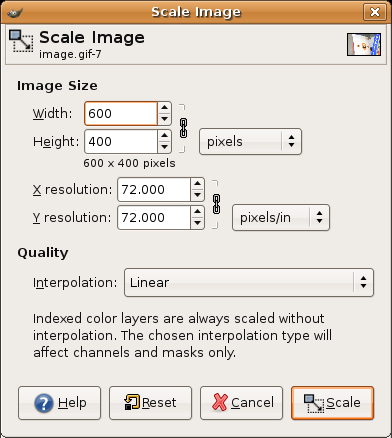Click the GIMP Wilber icon in title bar

(15, 12)
